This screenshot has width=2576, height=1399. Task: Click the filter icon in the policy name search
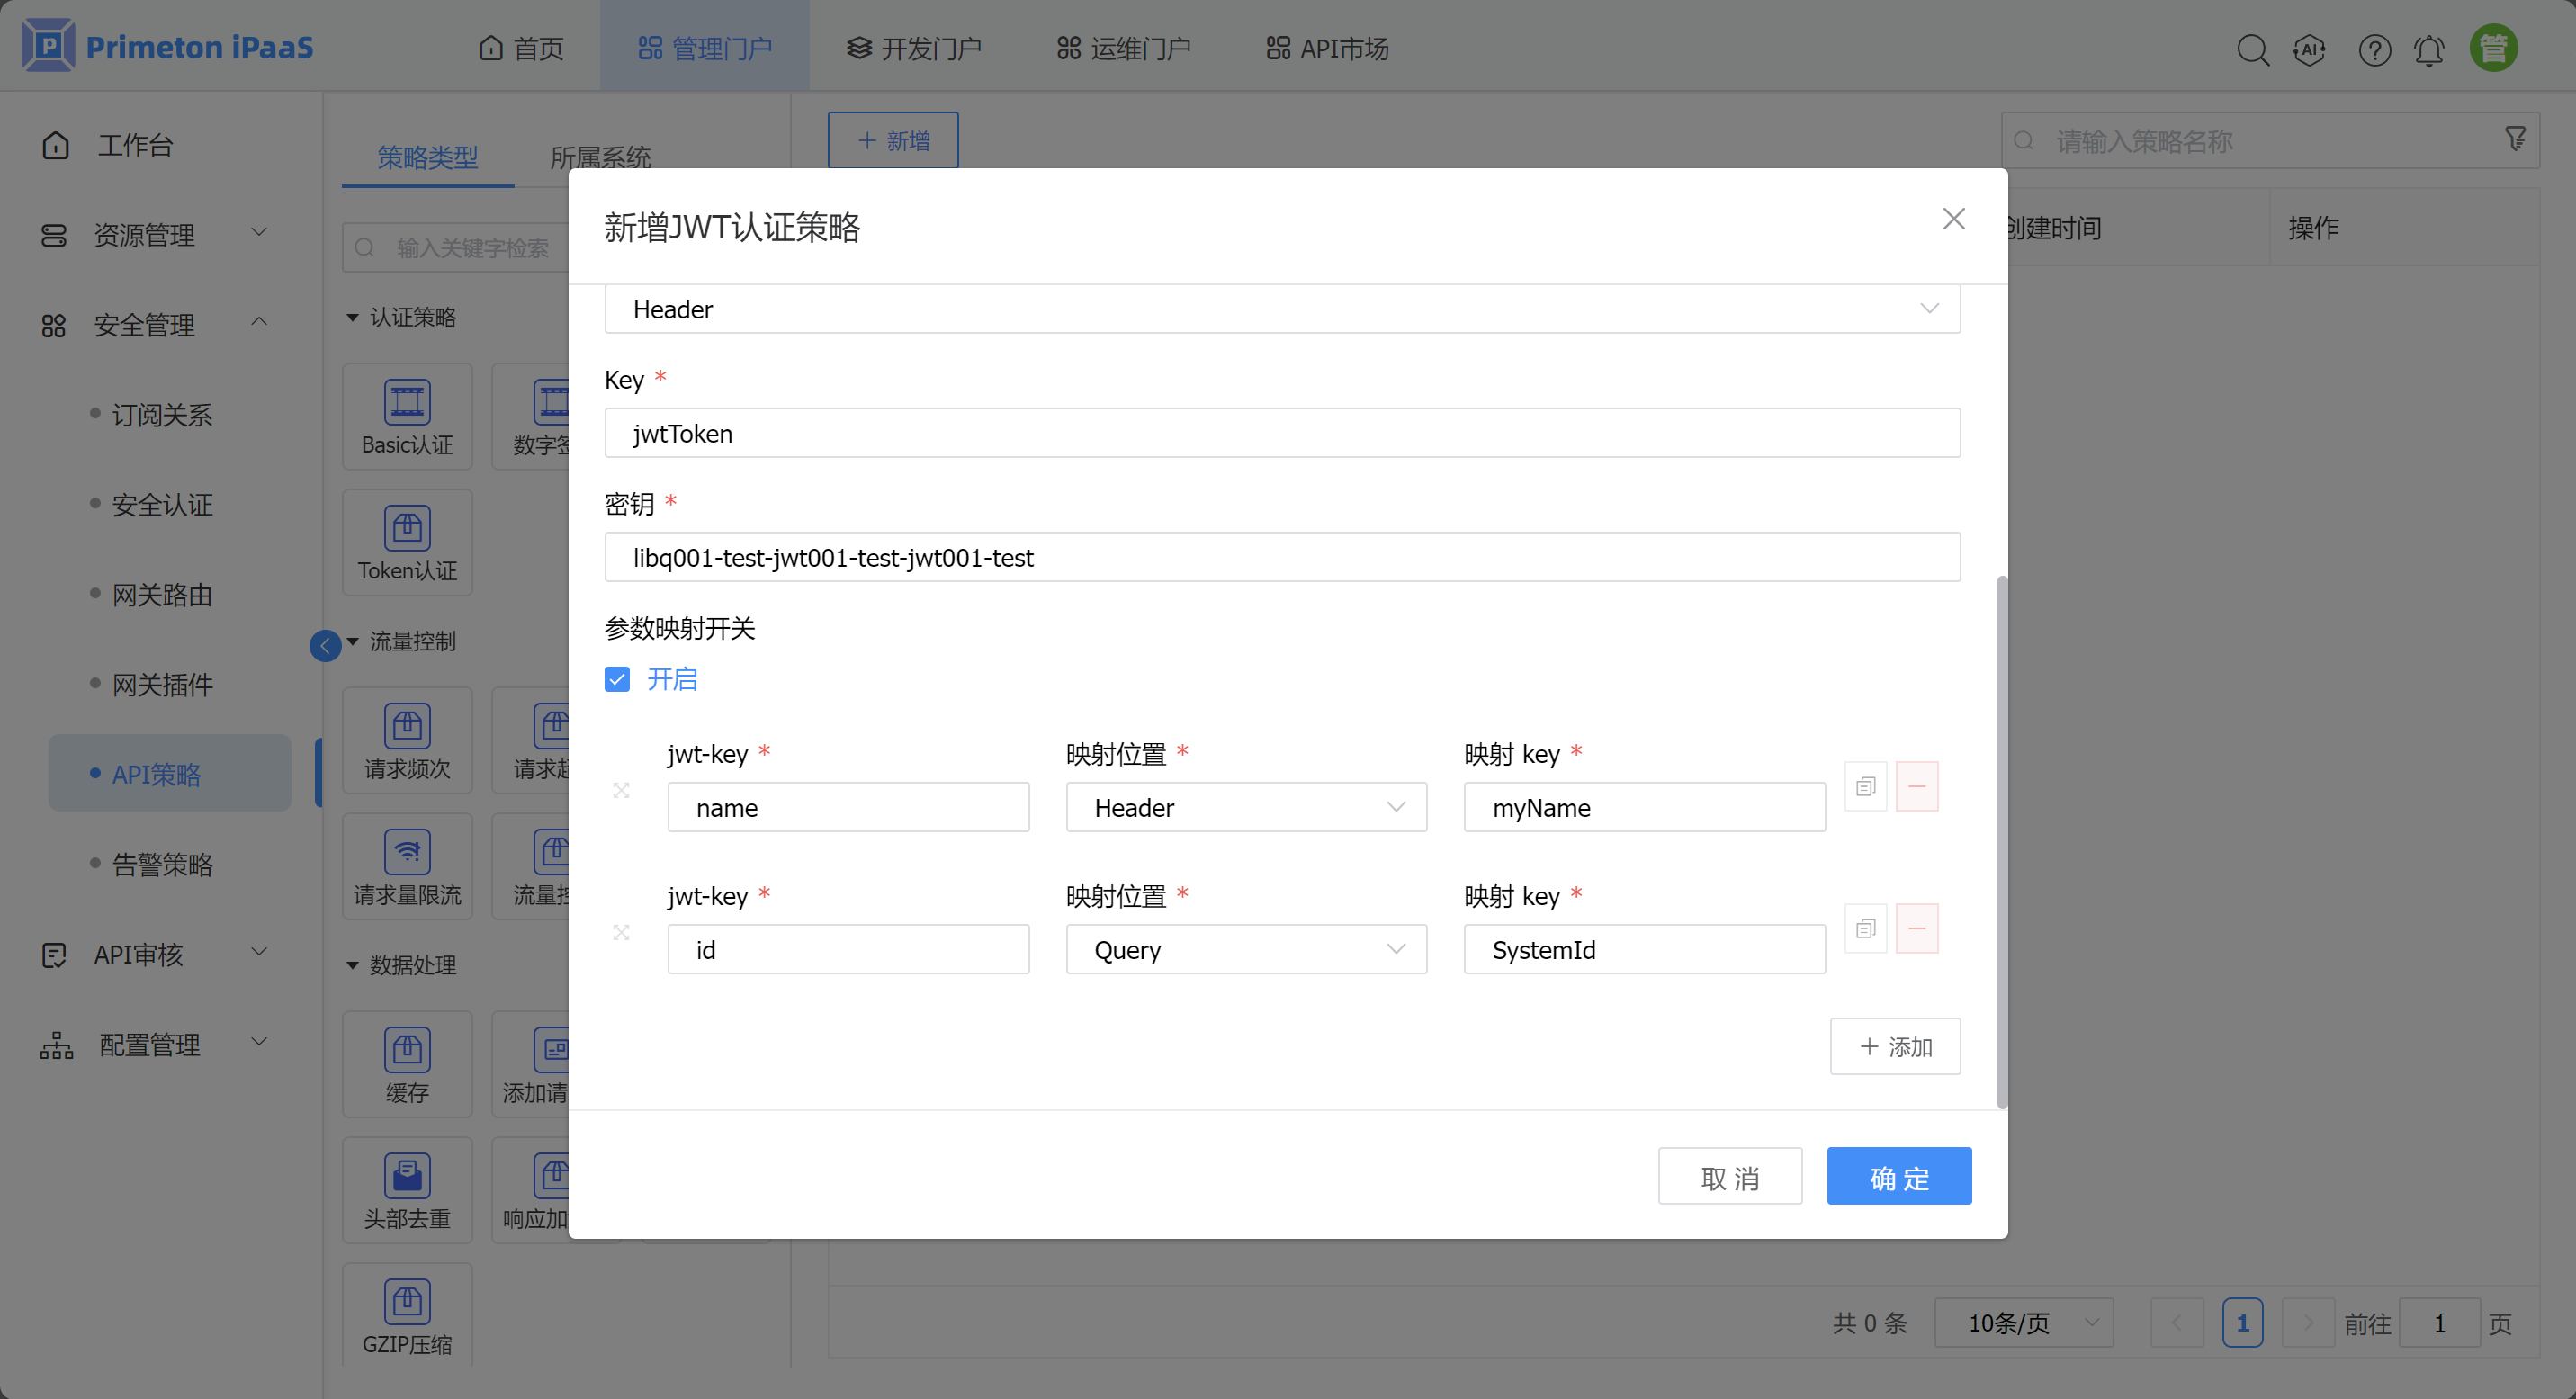(x=2515, y=139)
